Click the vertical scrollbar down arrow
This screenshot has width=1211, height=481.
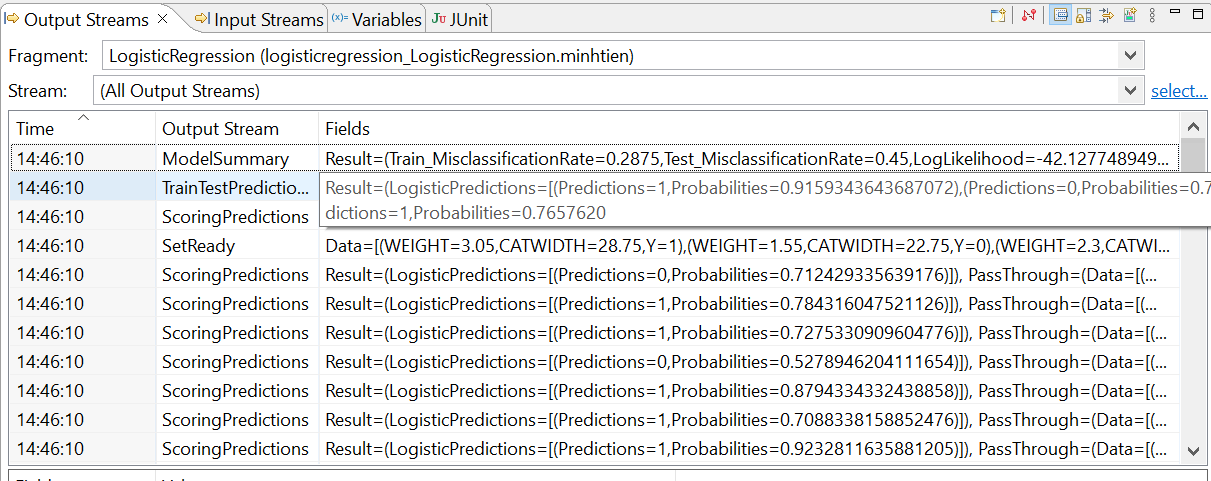[1193, 451]
